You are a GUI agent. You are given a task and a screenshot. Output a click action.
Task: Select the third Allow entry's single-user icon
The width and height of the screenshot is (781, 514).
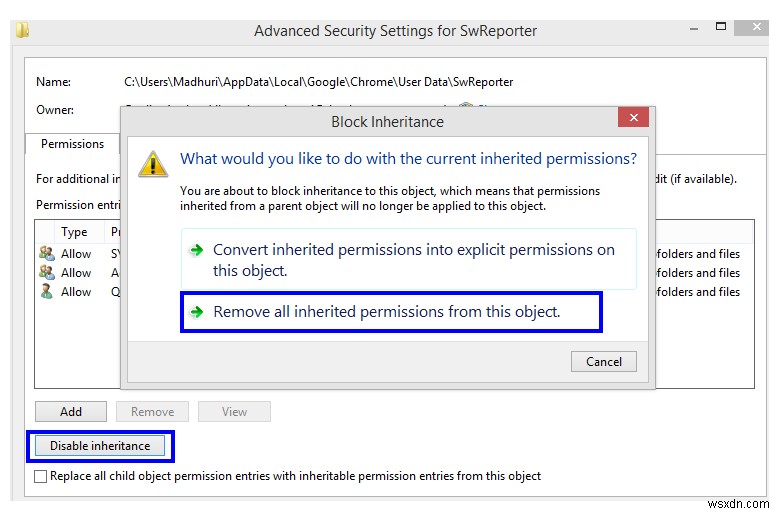pyautogui.click(x=46, y=292)
